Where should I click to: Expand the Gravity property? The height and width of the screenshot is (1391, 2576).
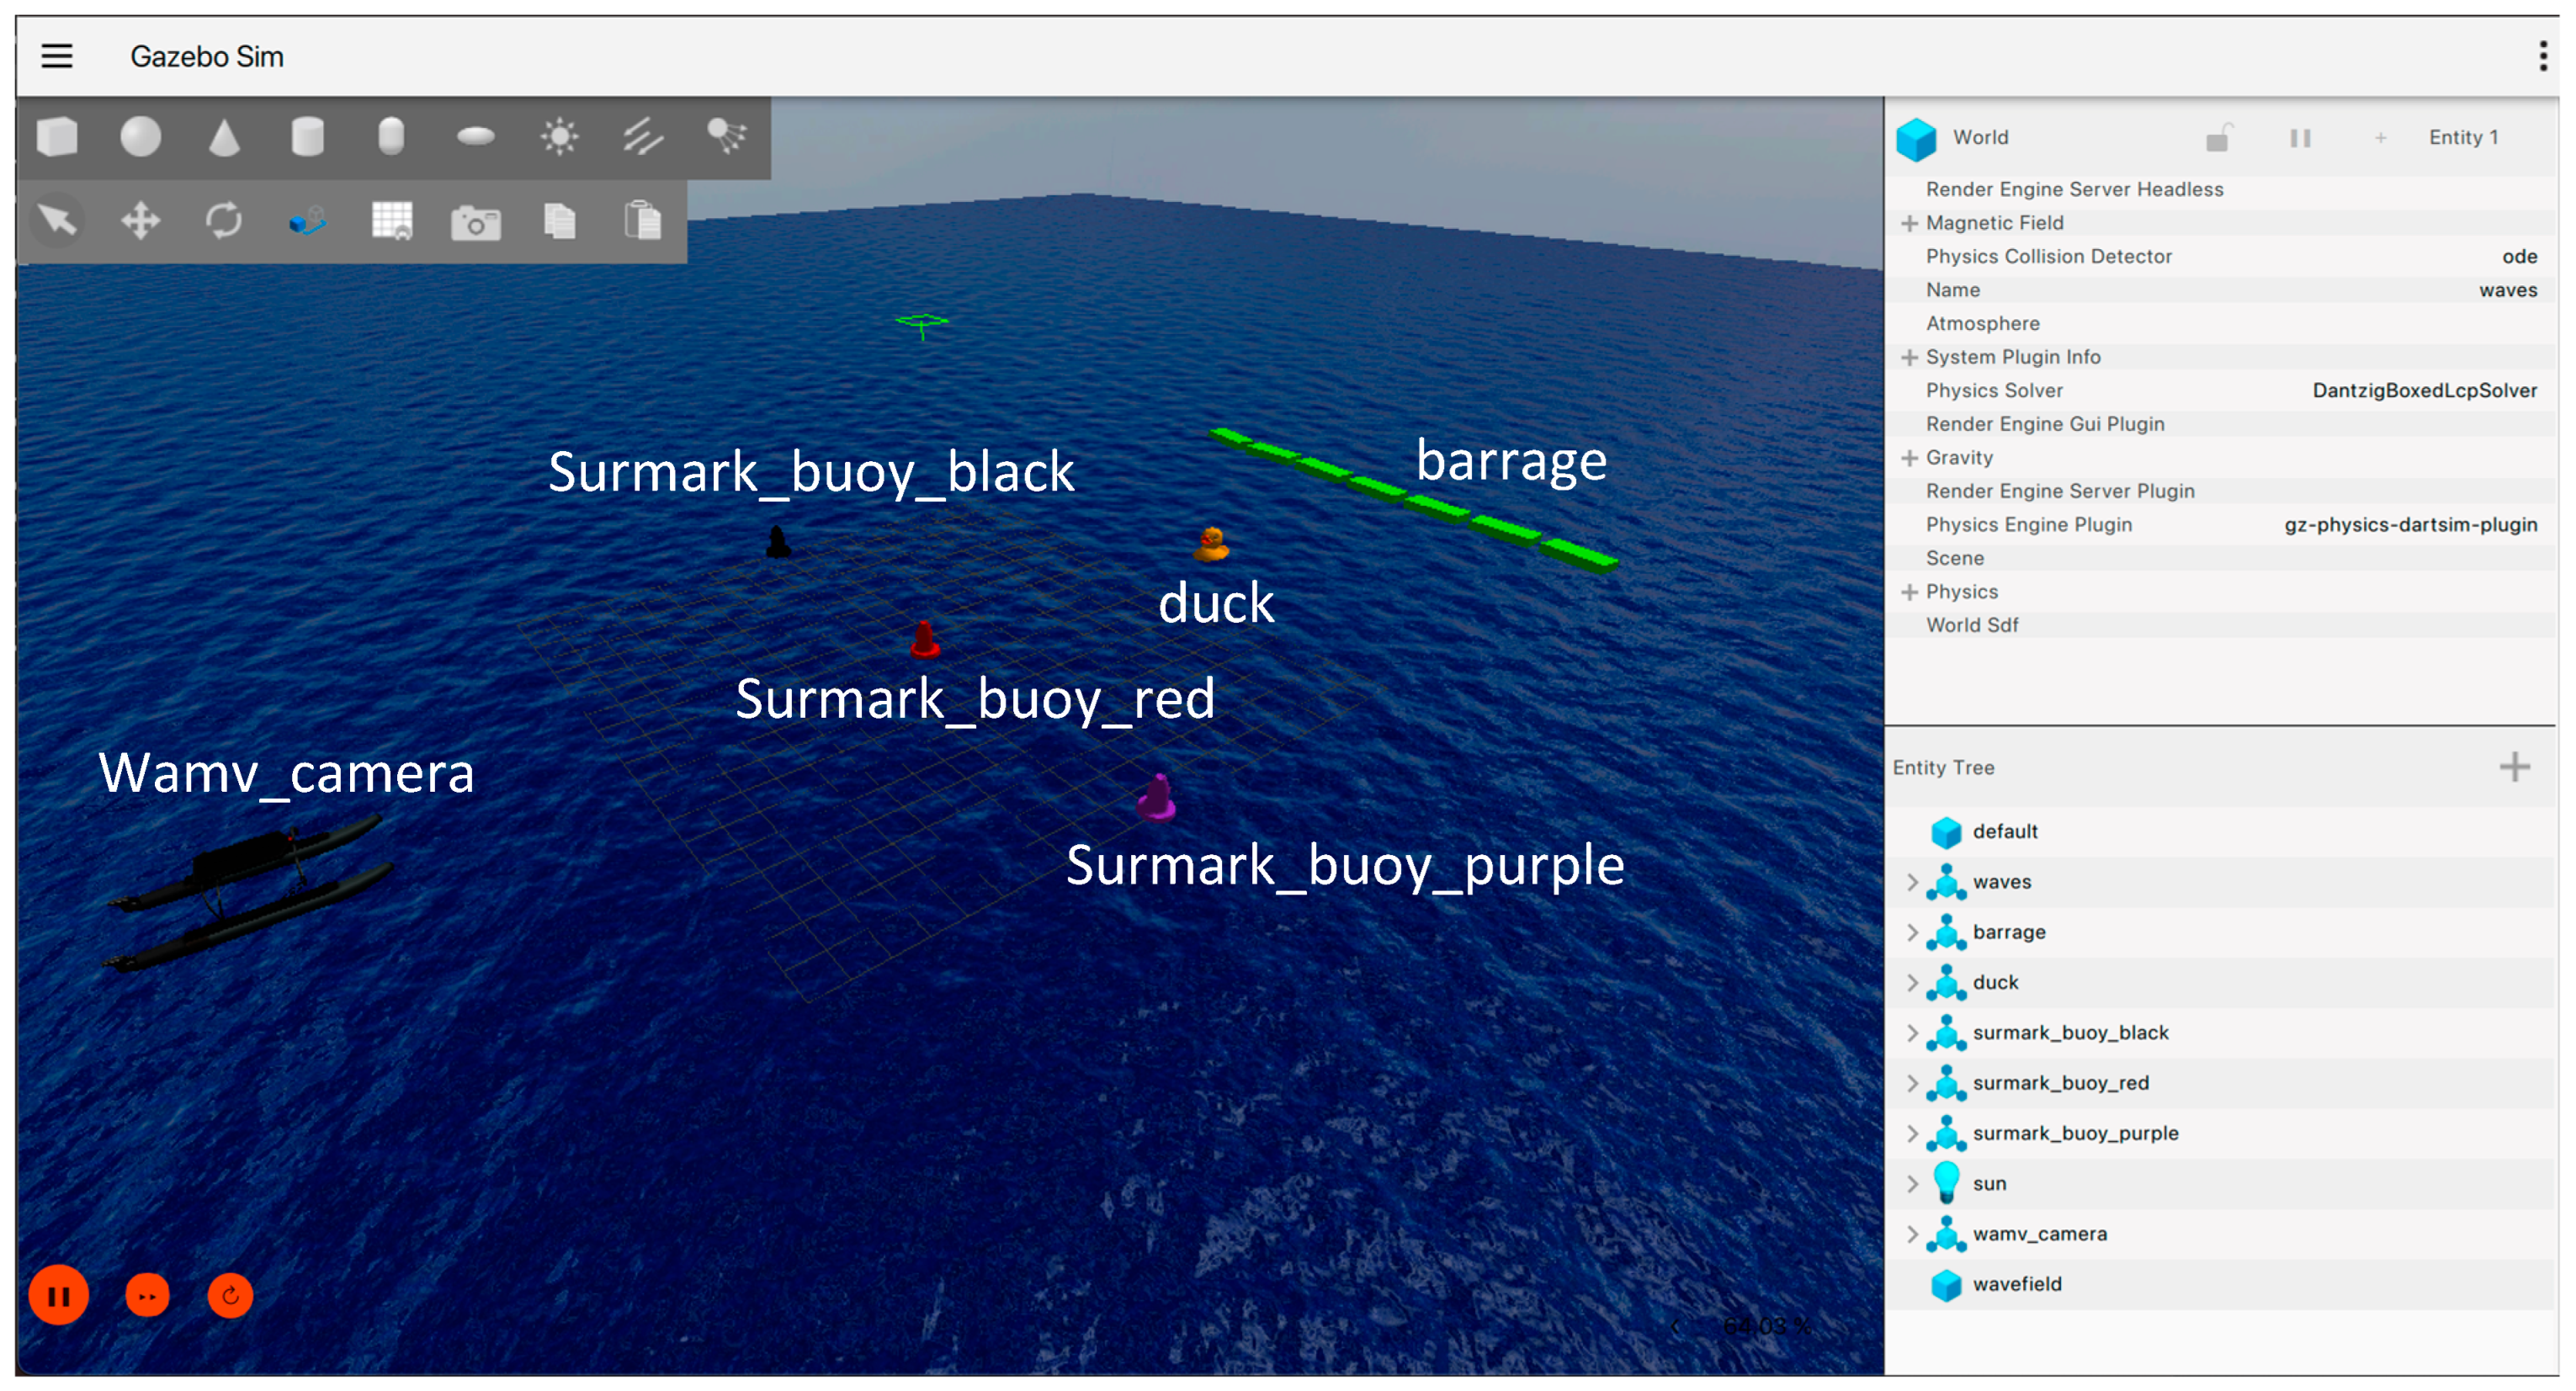(1909, 458)
